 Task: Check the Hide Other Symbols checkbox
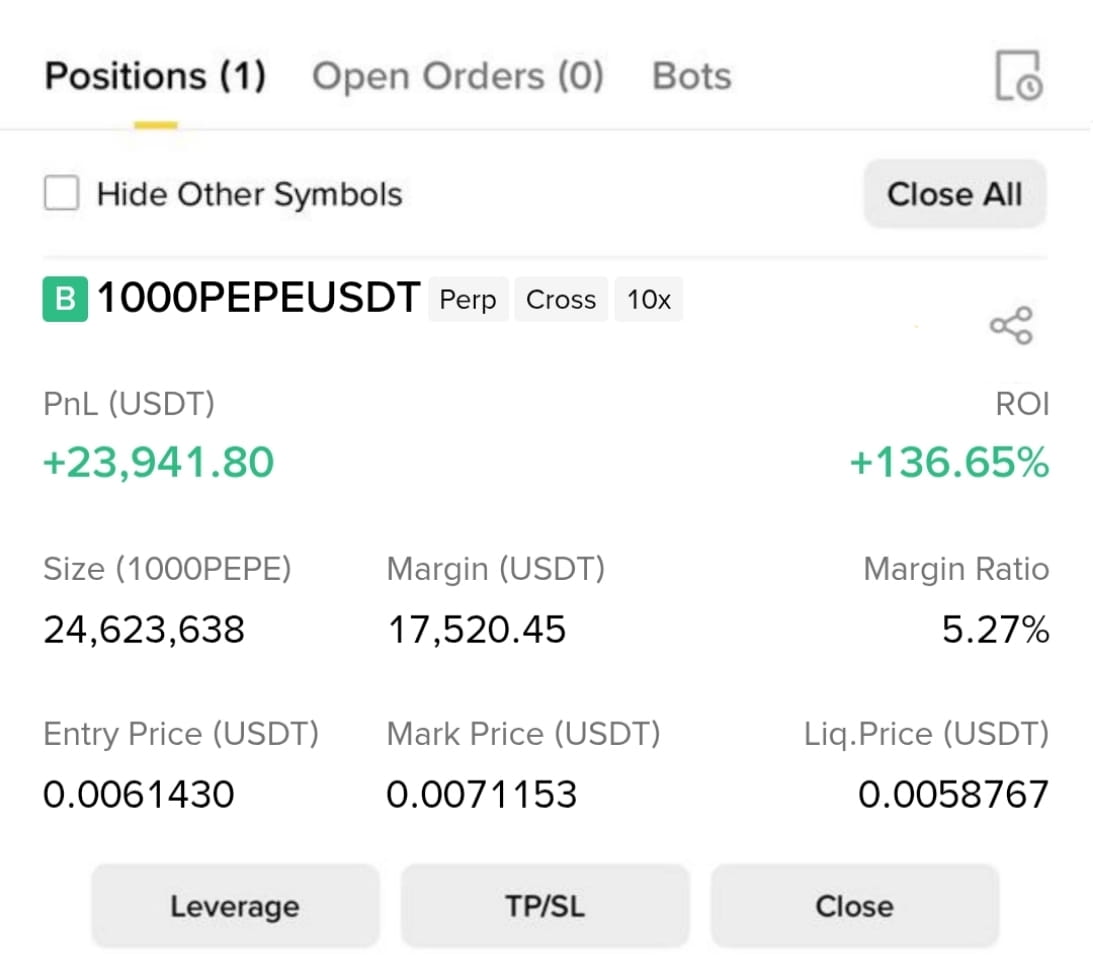(x=61, y=192)
